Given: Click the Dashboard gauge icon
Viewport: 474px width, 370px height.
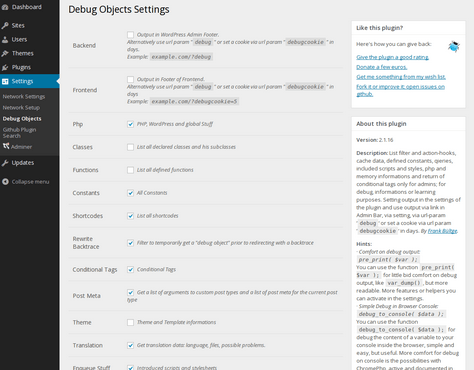Looking at the screenshot, I should point(5,7).
